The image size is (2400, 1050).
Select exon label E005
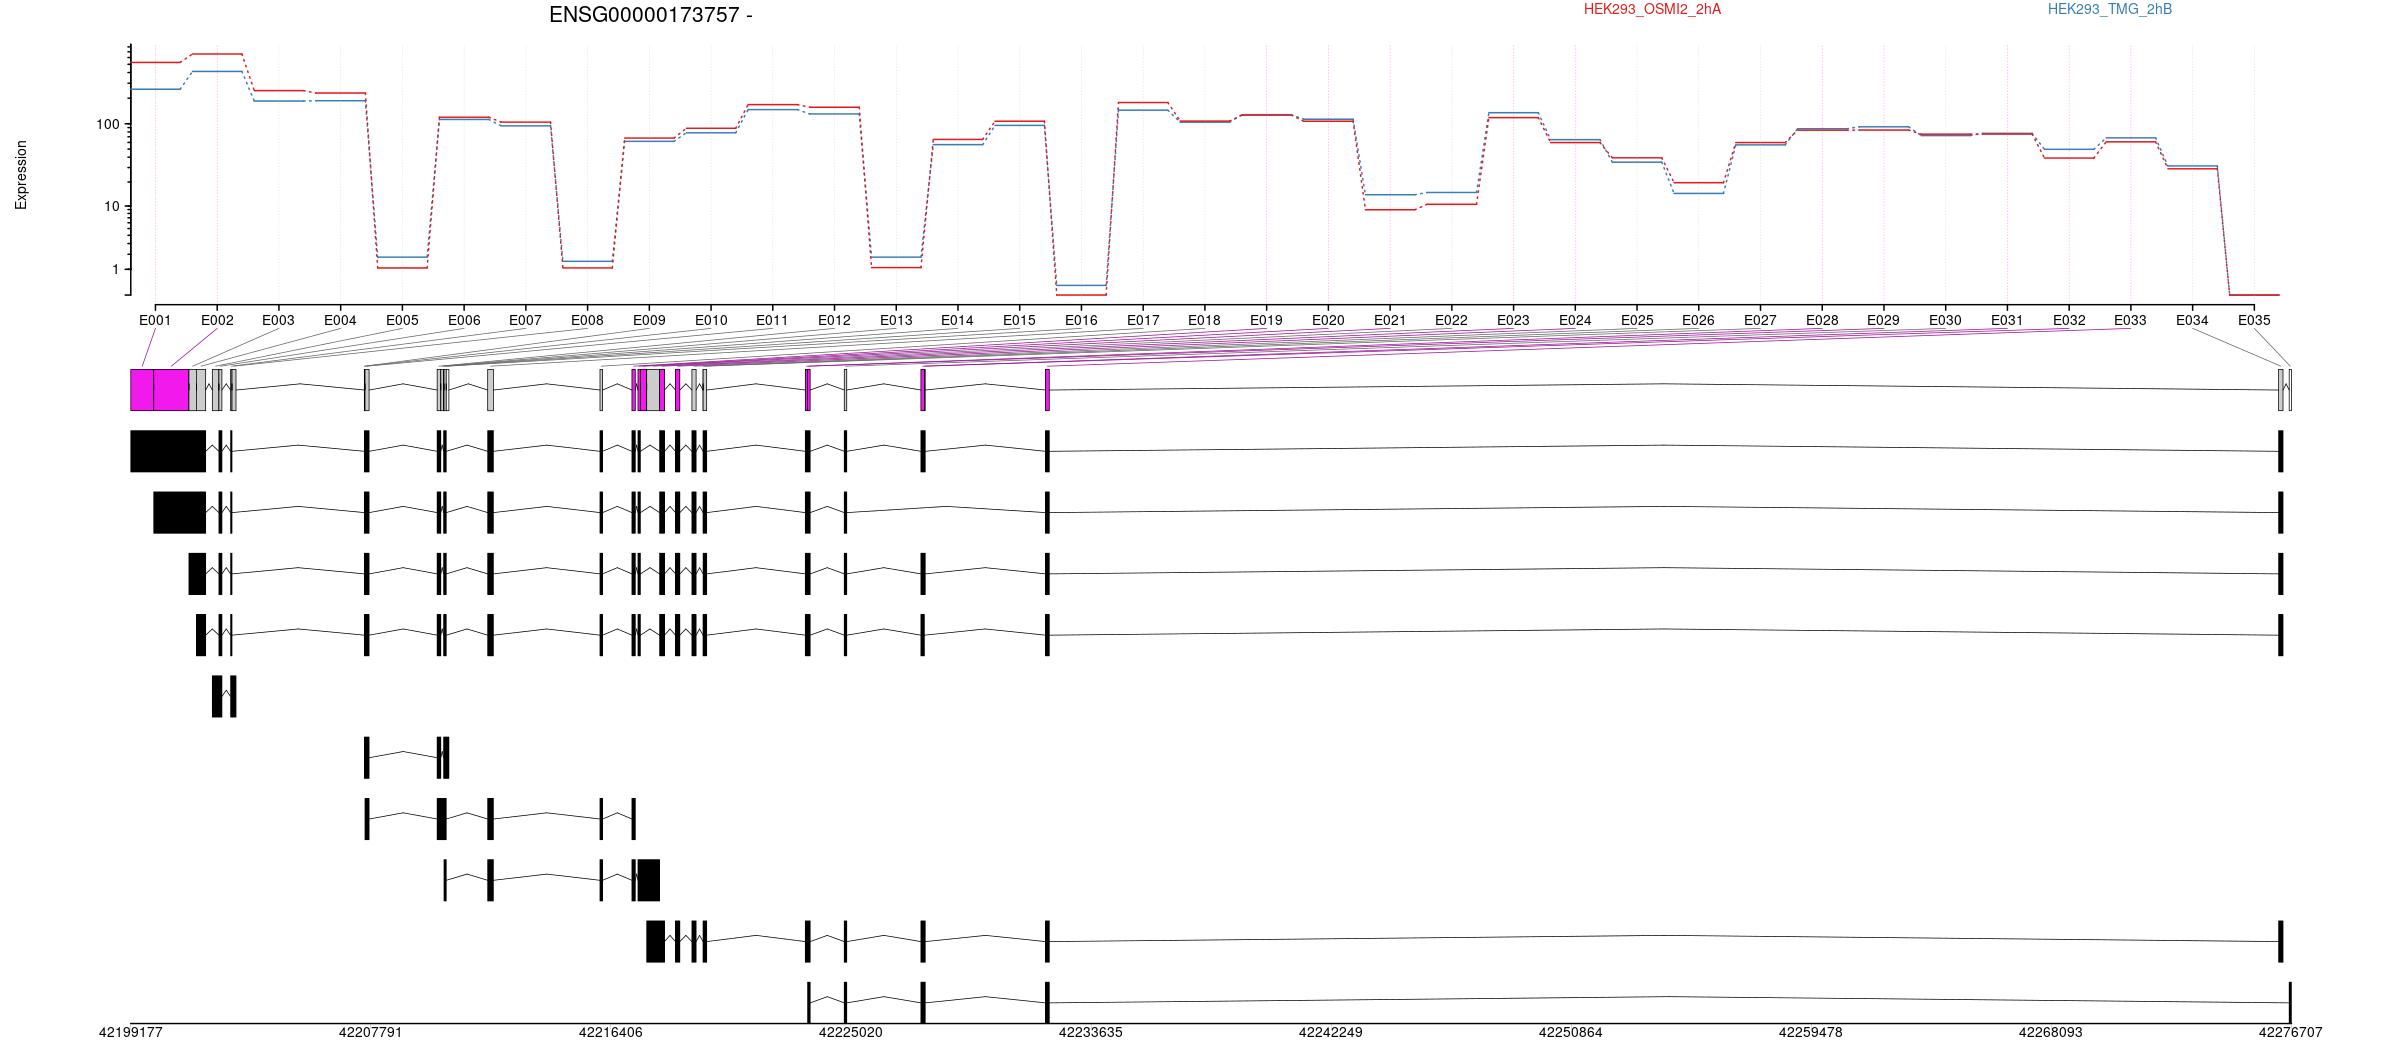point(402,320)
